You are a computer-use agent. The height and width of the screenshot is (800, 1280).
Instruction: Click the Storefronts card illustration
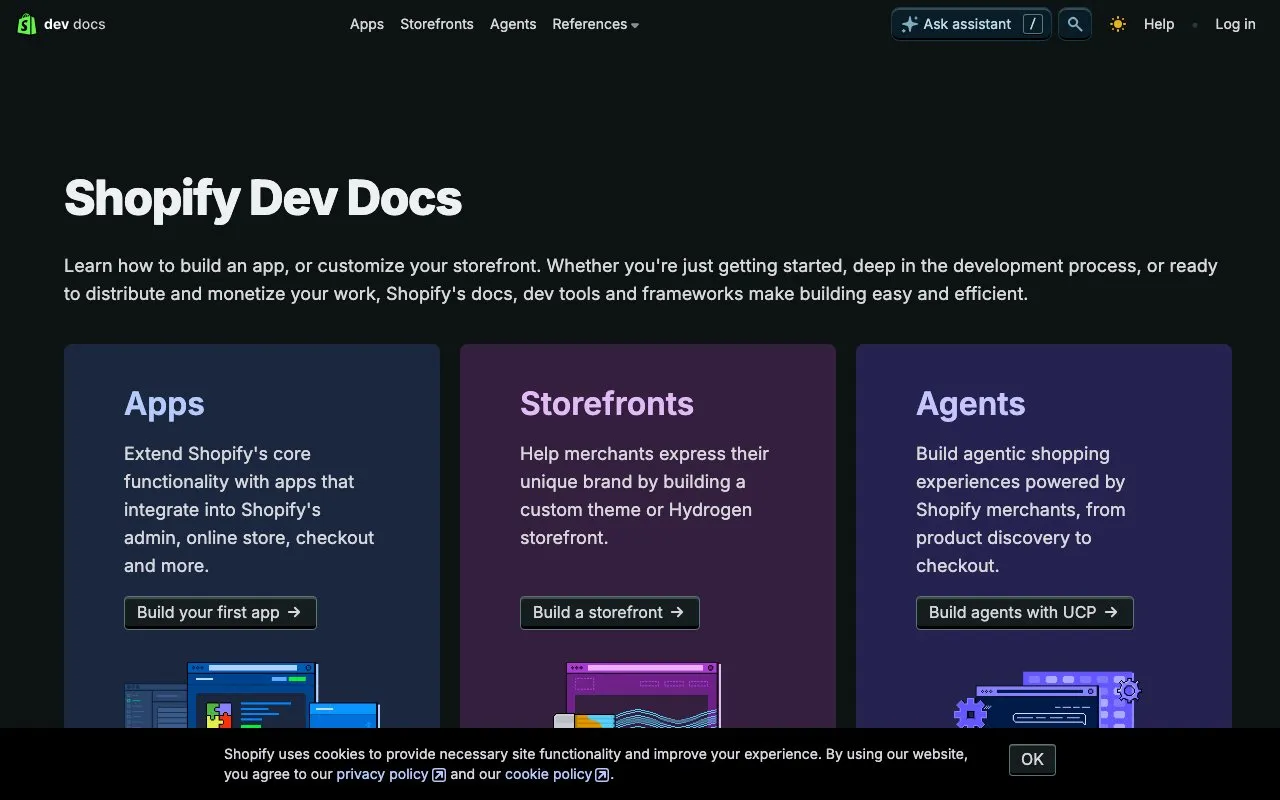click(x=637, y=695)
